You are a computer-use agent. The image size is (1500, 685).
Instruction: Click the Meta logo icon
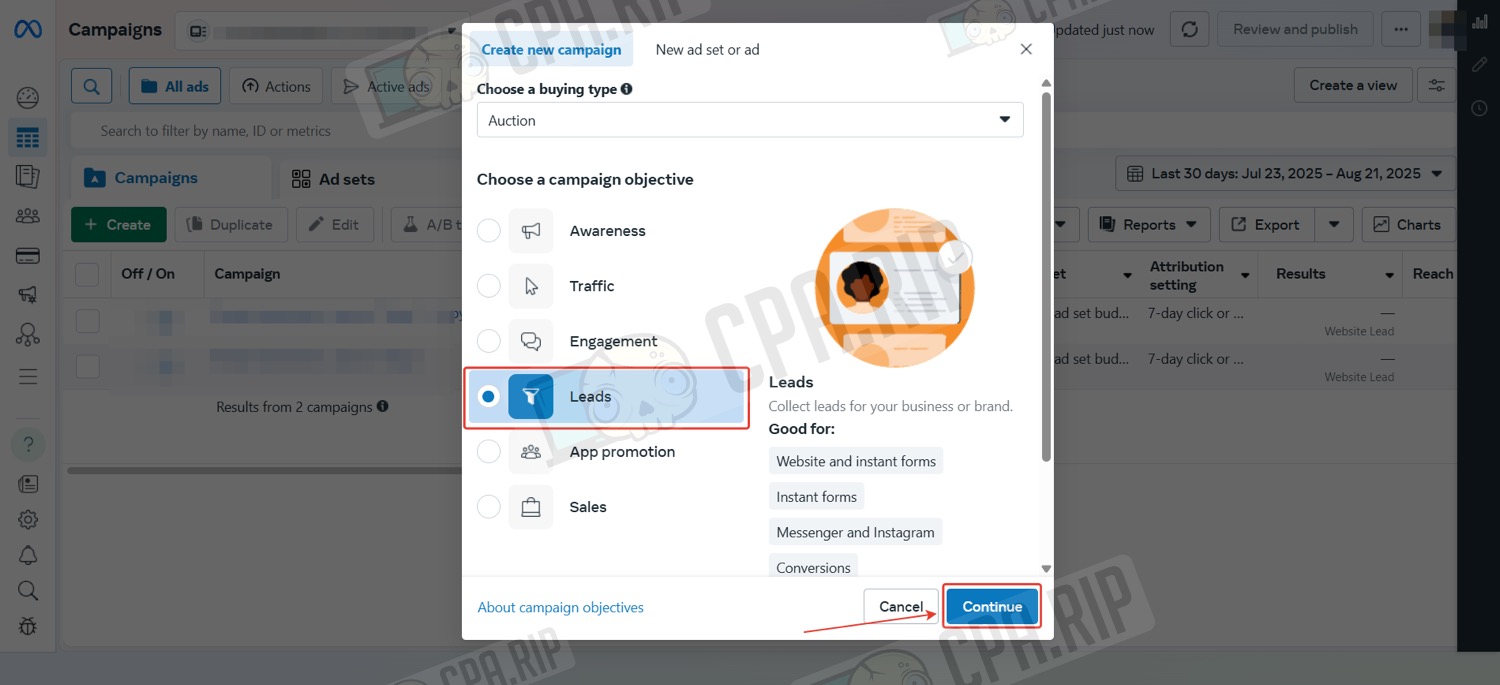coord(27,30)
